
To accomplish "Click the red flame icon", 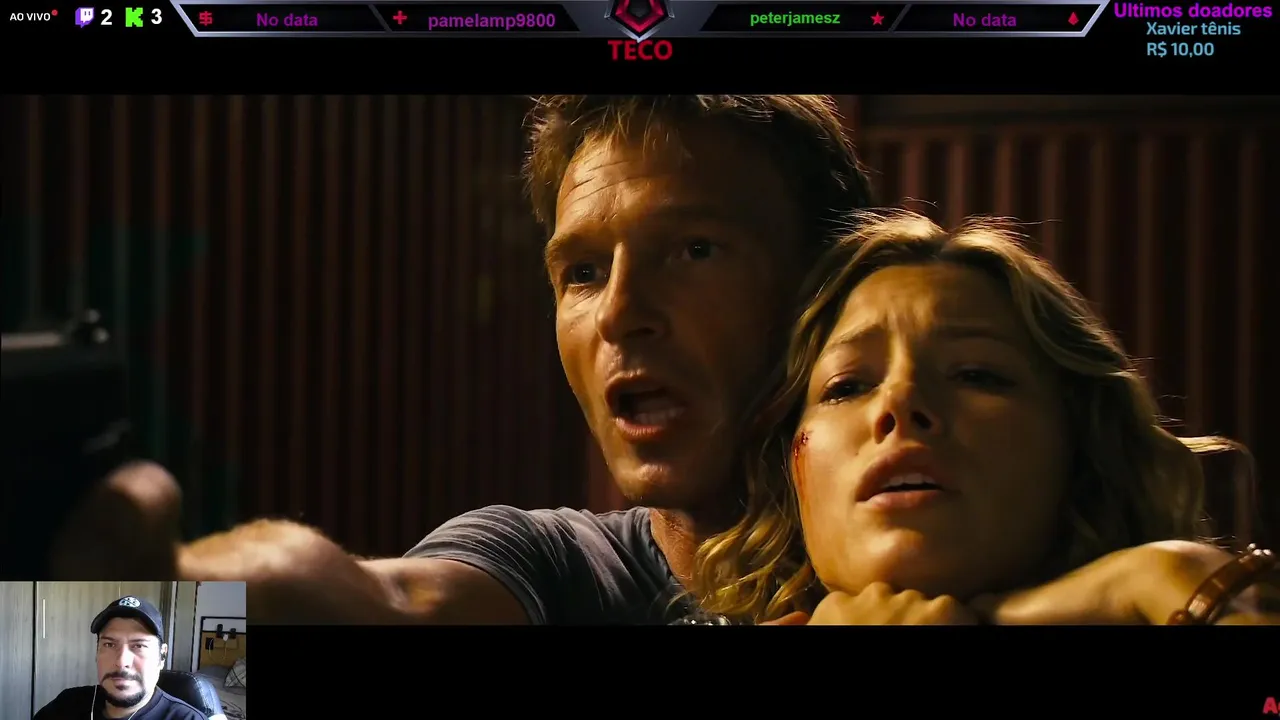I will (1073, 19).
